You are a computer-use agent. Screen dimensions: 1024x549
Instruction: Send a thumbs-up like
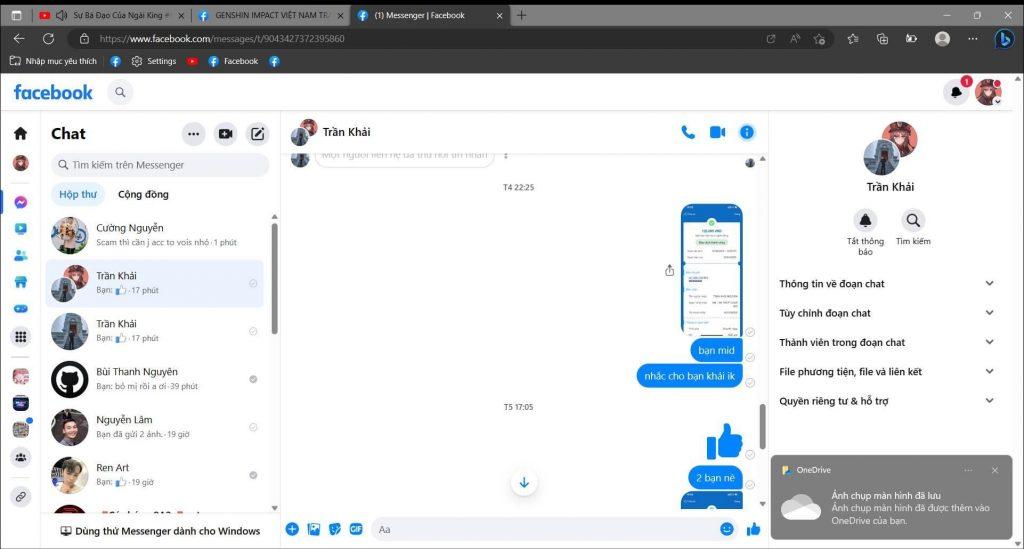point(753,529)
